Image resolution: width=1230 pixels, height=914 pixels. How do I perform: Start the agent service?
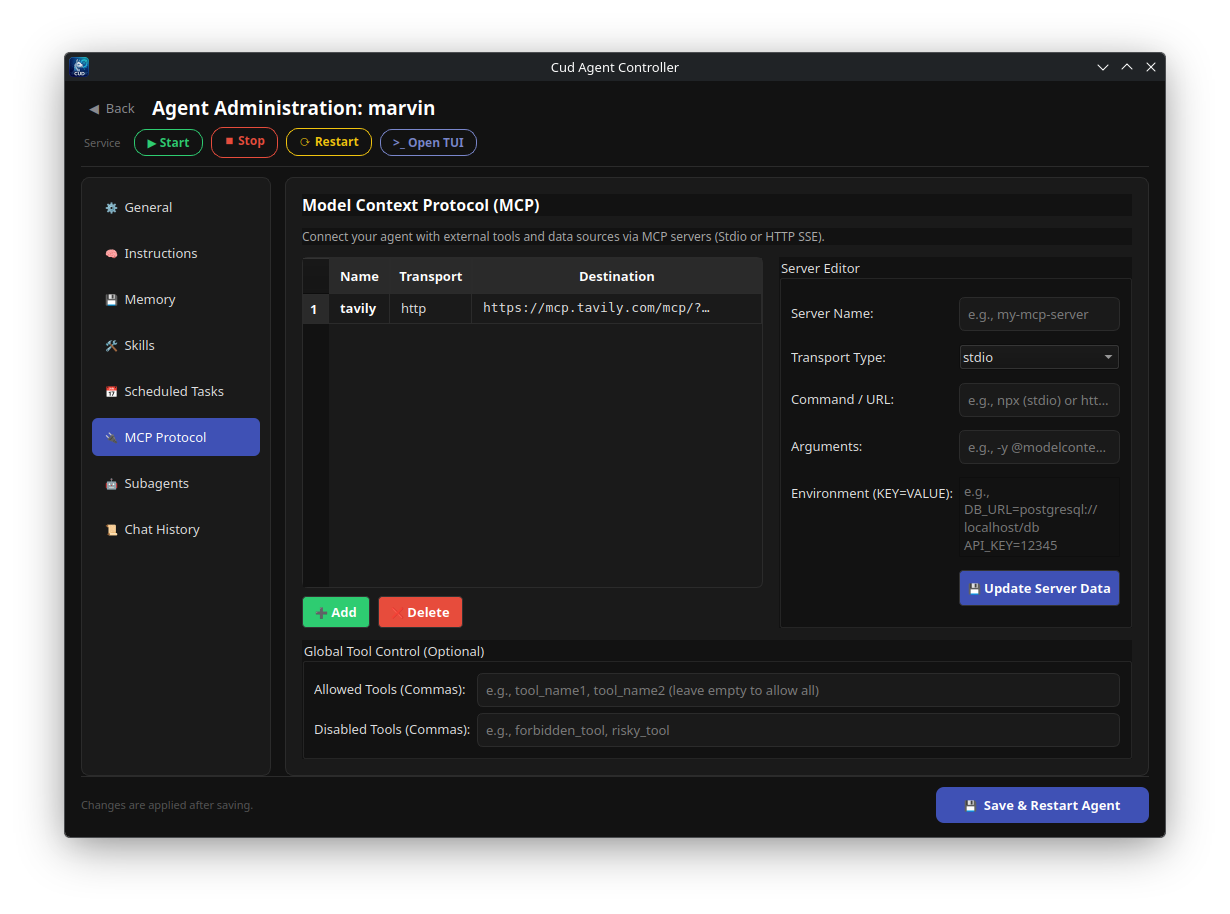[x=168, y=143]
